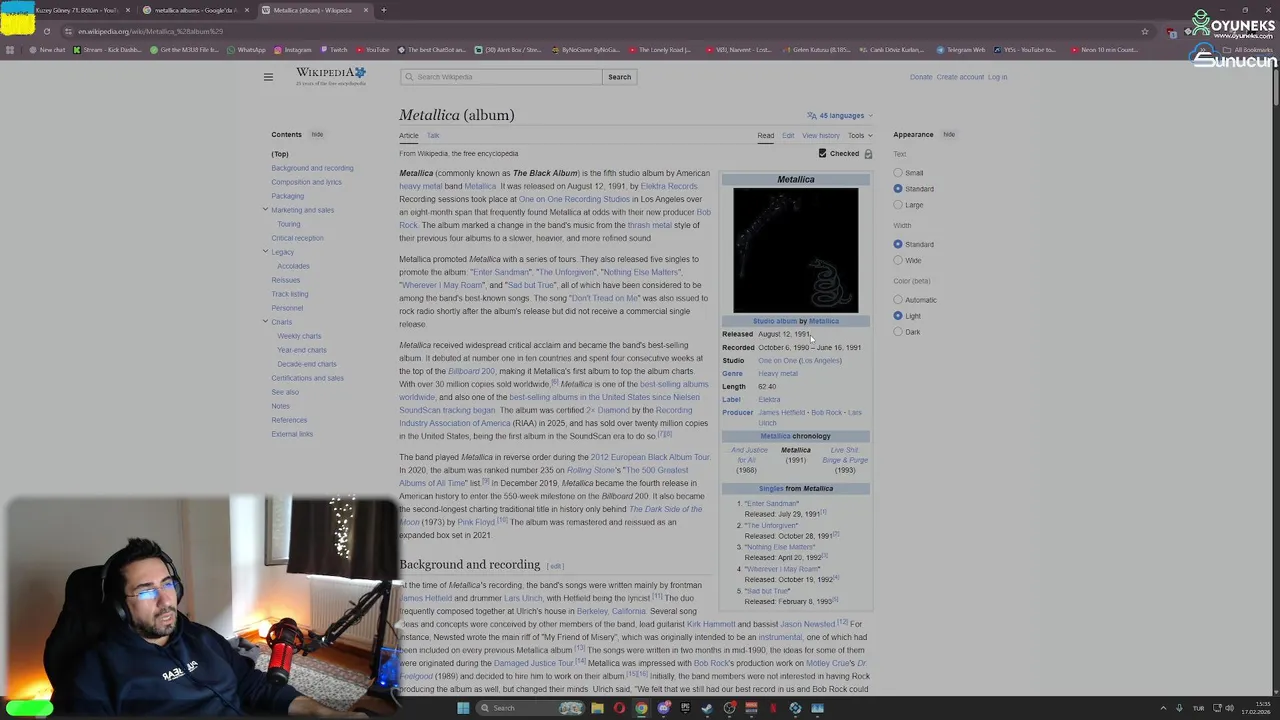1280x720 pixels.
Task: Click the browser address bar
Action: (600, 31)
